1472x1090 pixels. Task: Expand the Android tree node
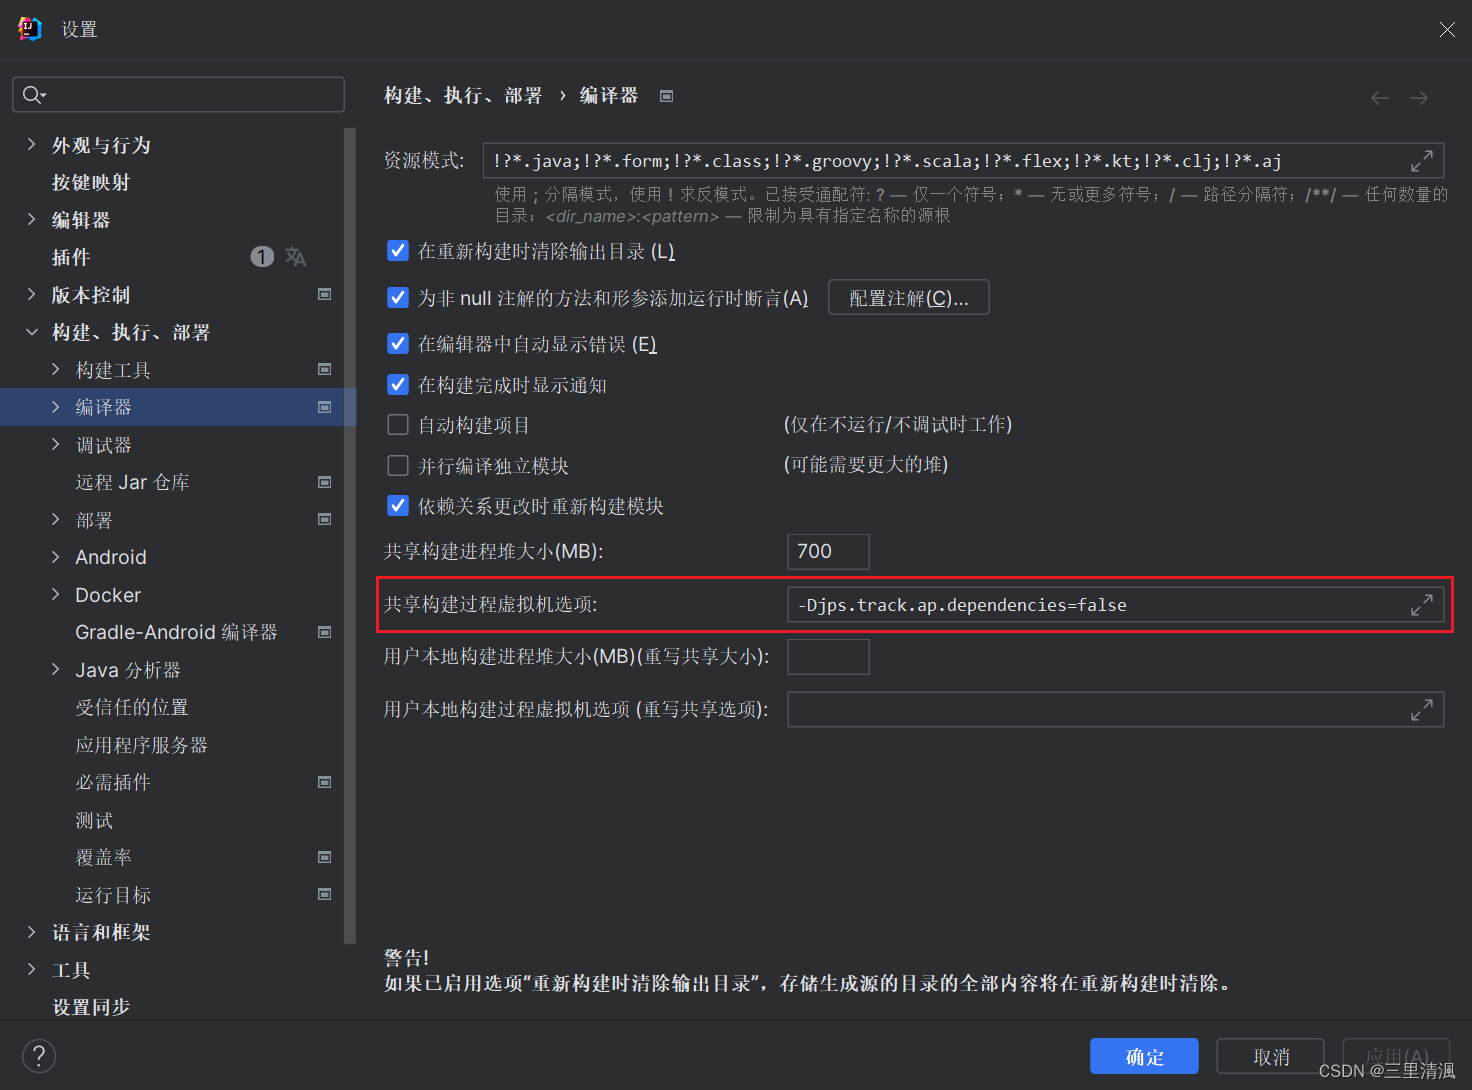(56, 557)
